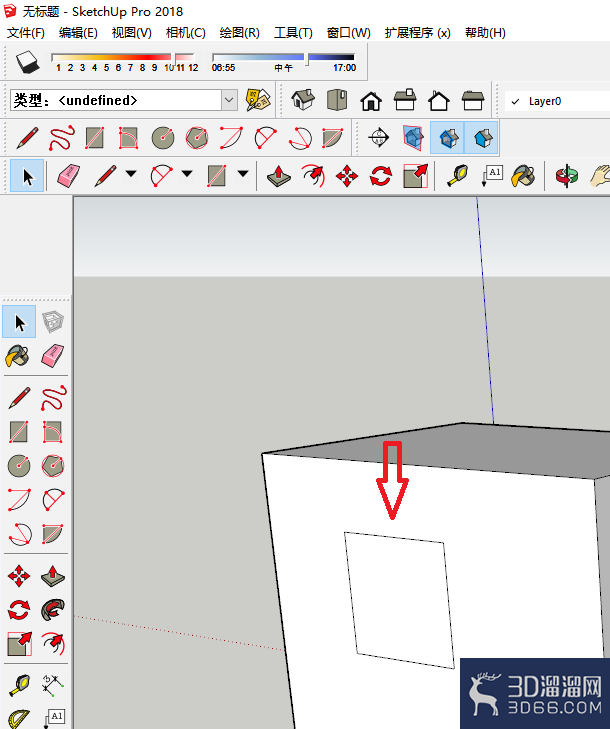
Task: Click the Make Component icon in left palette
Action: [53, 322]
